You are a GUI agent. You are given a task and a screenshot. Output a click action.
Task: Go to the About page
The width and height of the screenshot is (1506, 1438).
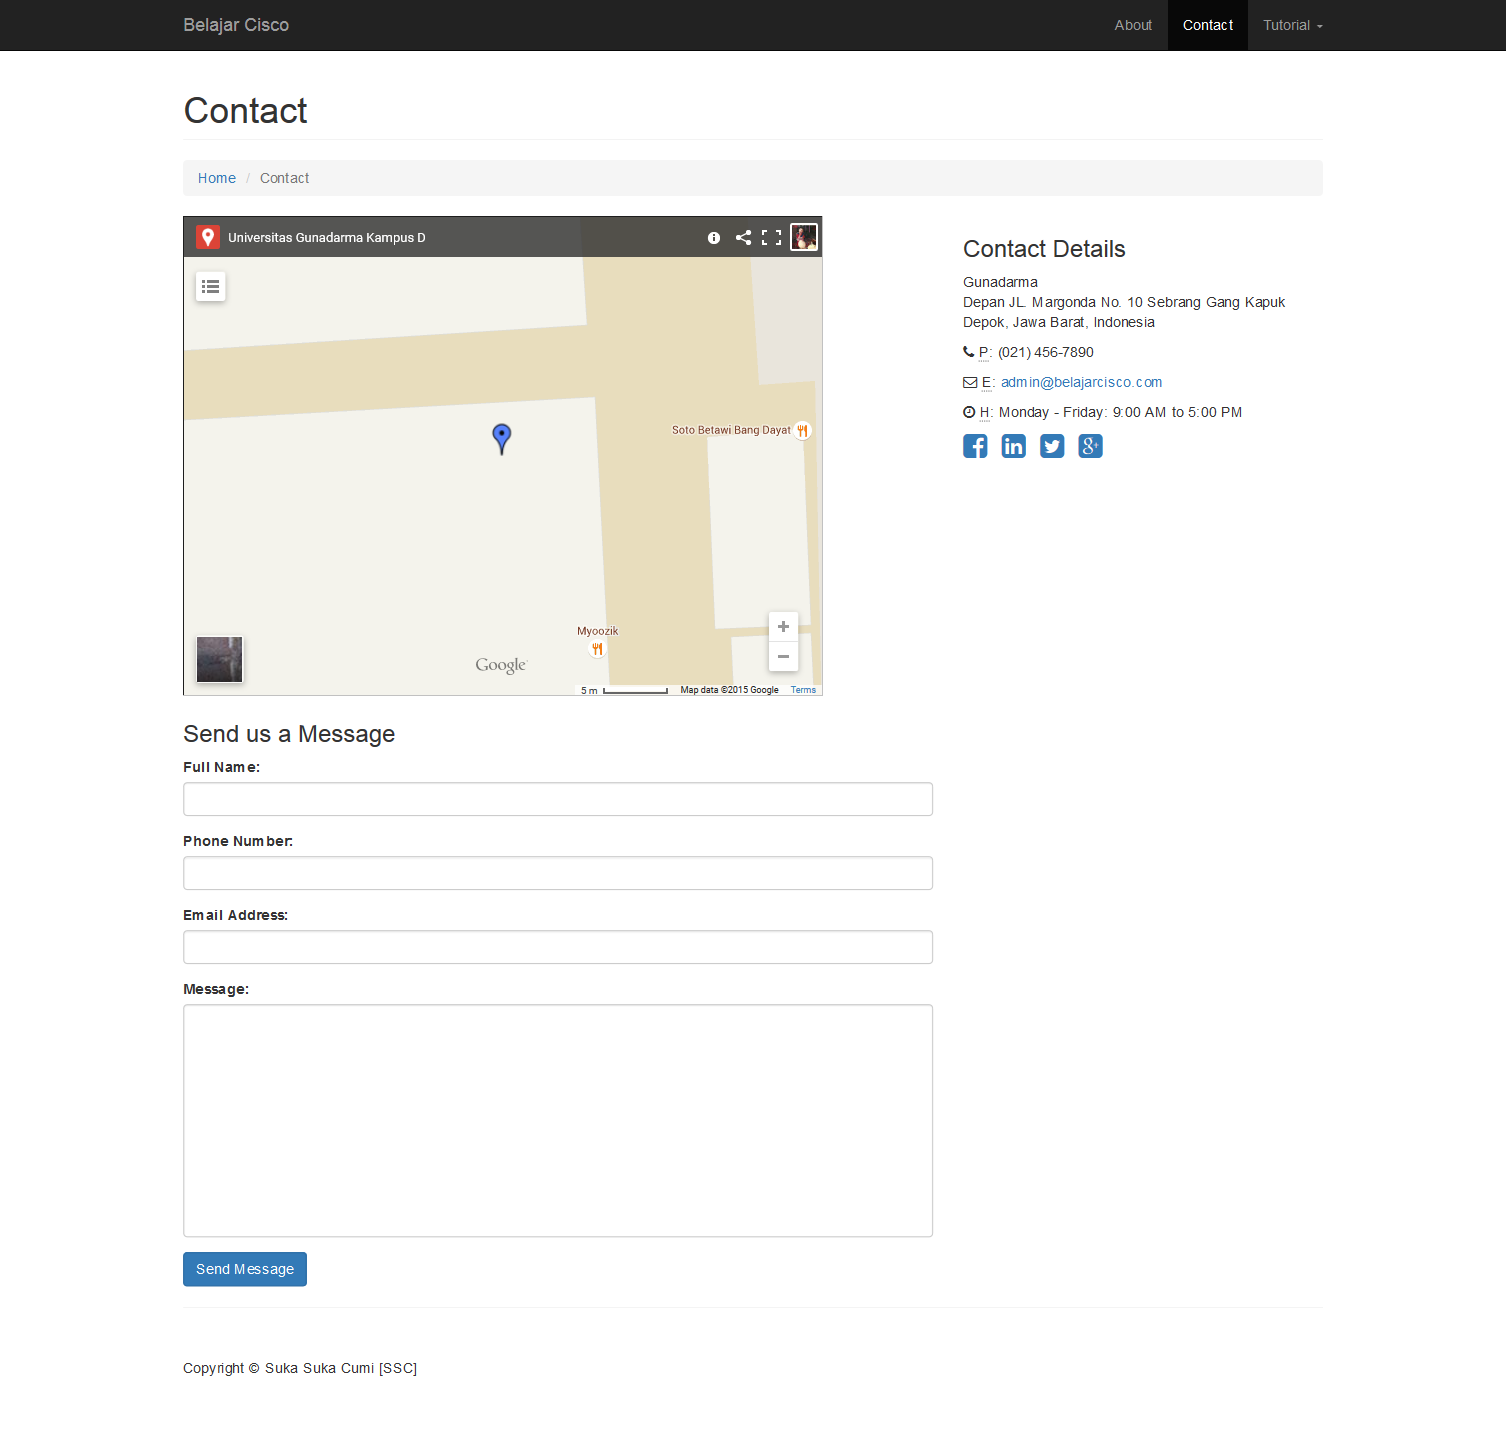[1133, 25]
